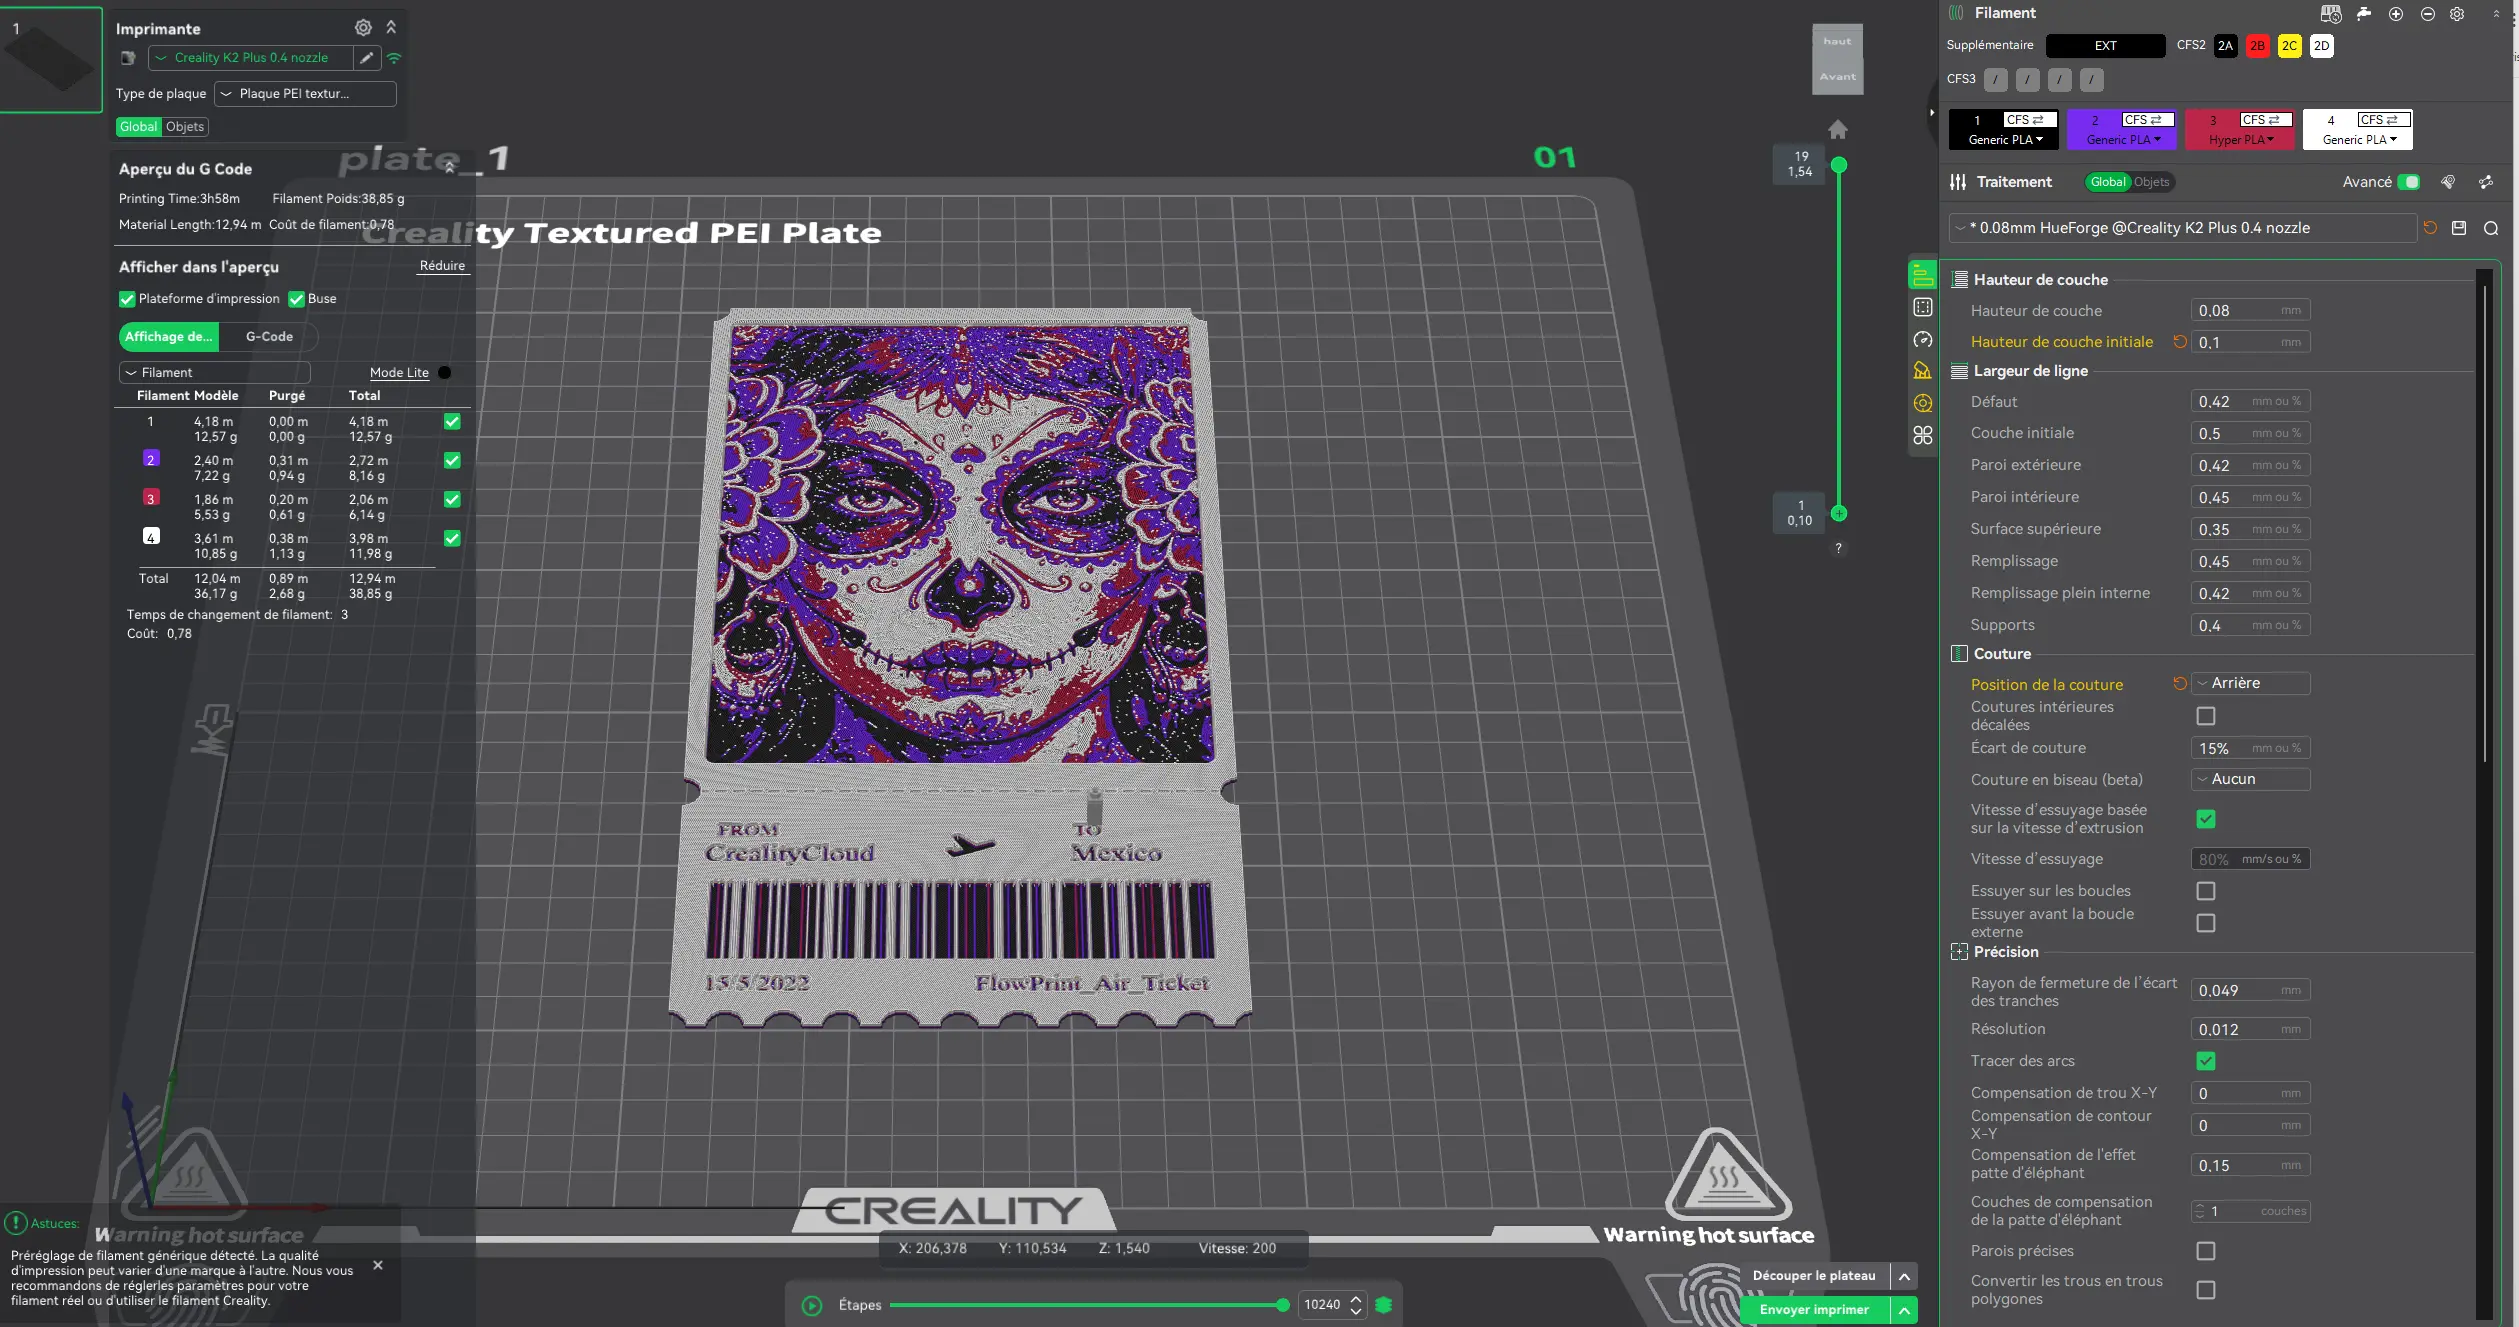Open filament 3 Hyper PLA dropdown
This screenshot has width=2519, height=1327.
pos(2241,140)
